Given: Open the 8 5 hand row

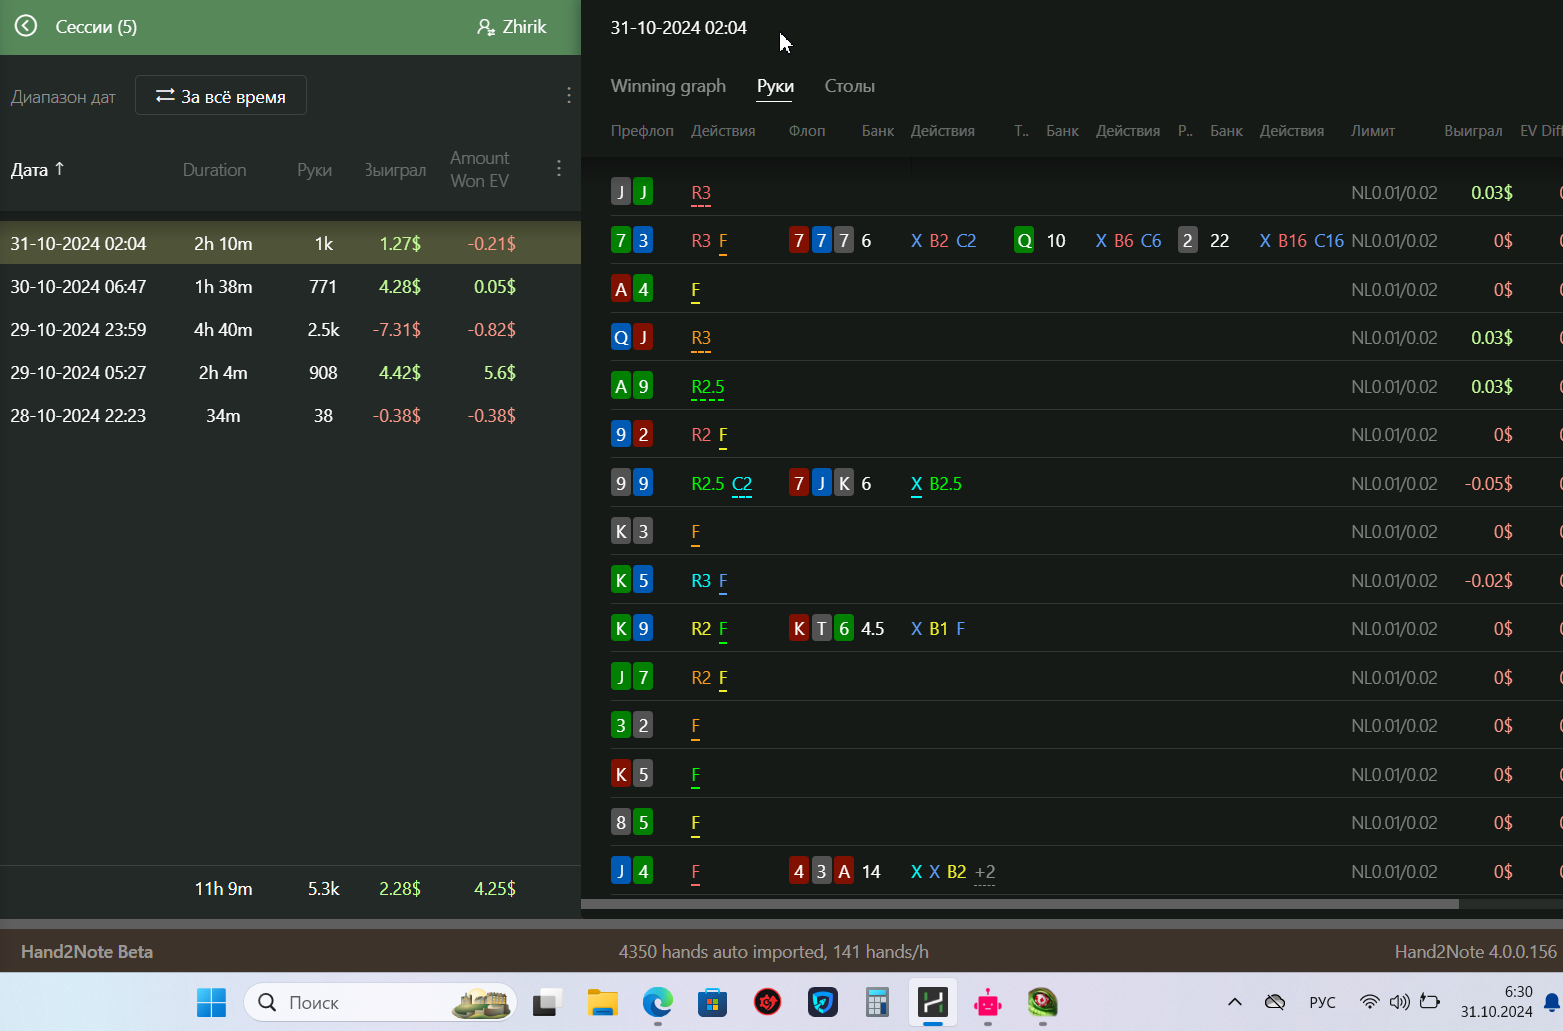Looking at the screenshot, I should pos(1086,822).
